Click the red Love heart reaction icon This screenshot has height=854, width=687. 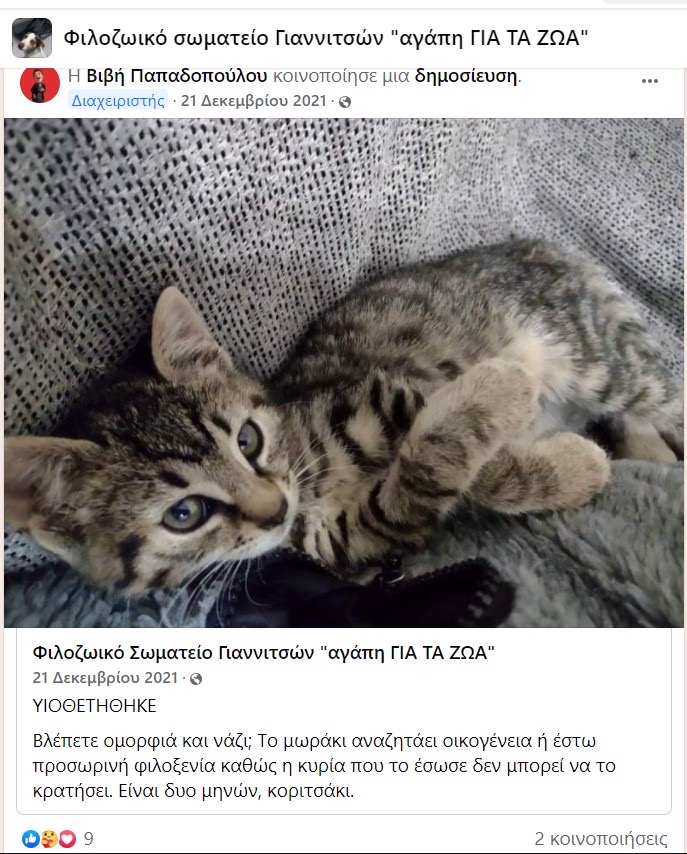click(x=67, y=839)
